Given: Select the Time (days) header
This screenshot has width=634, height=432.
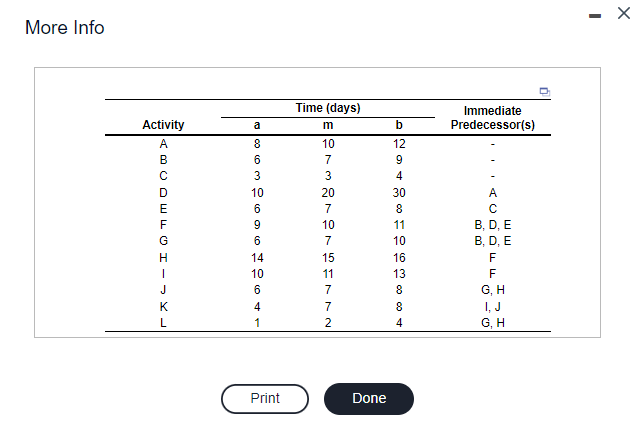Looking at the screenshot, I should point(328,108).
